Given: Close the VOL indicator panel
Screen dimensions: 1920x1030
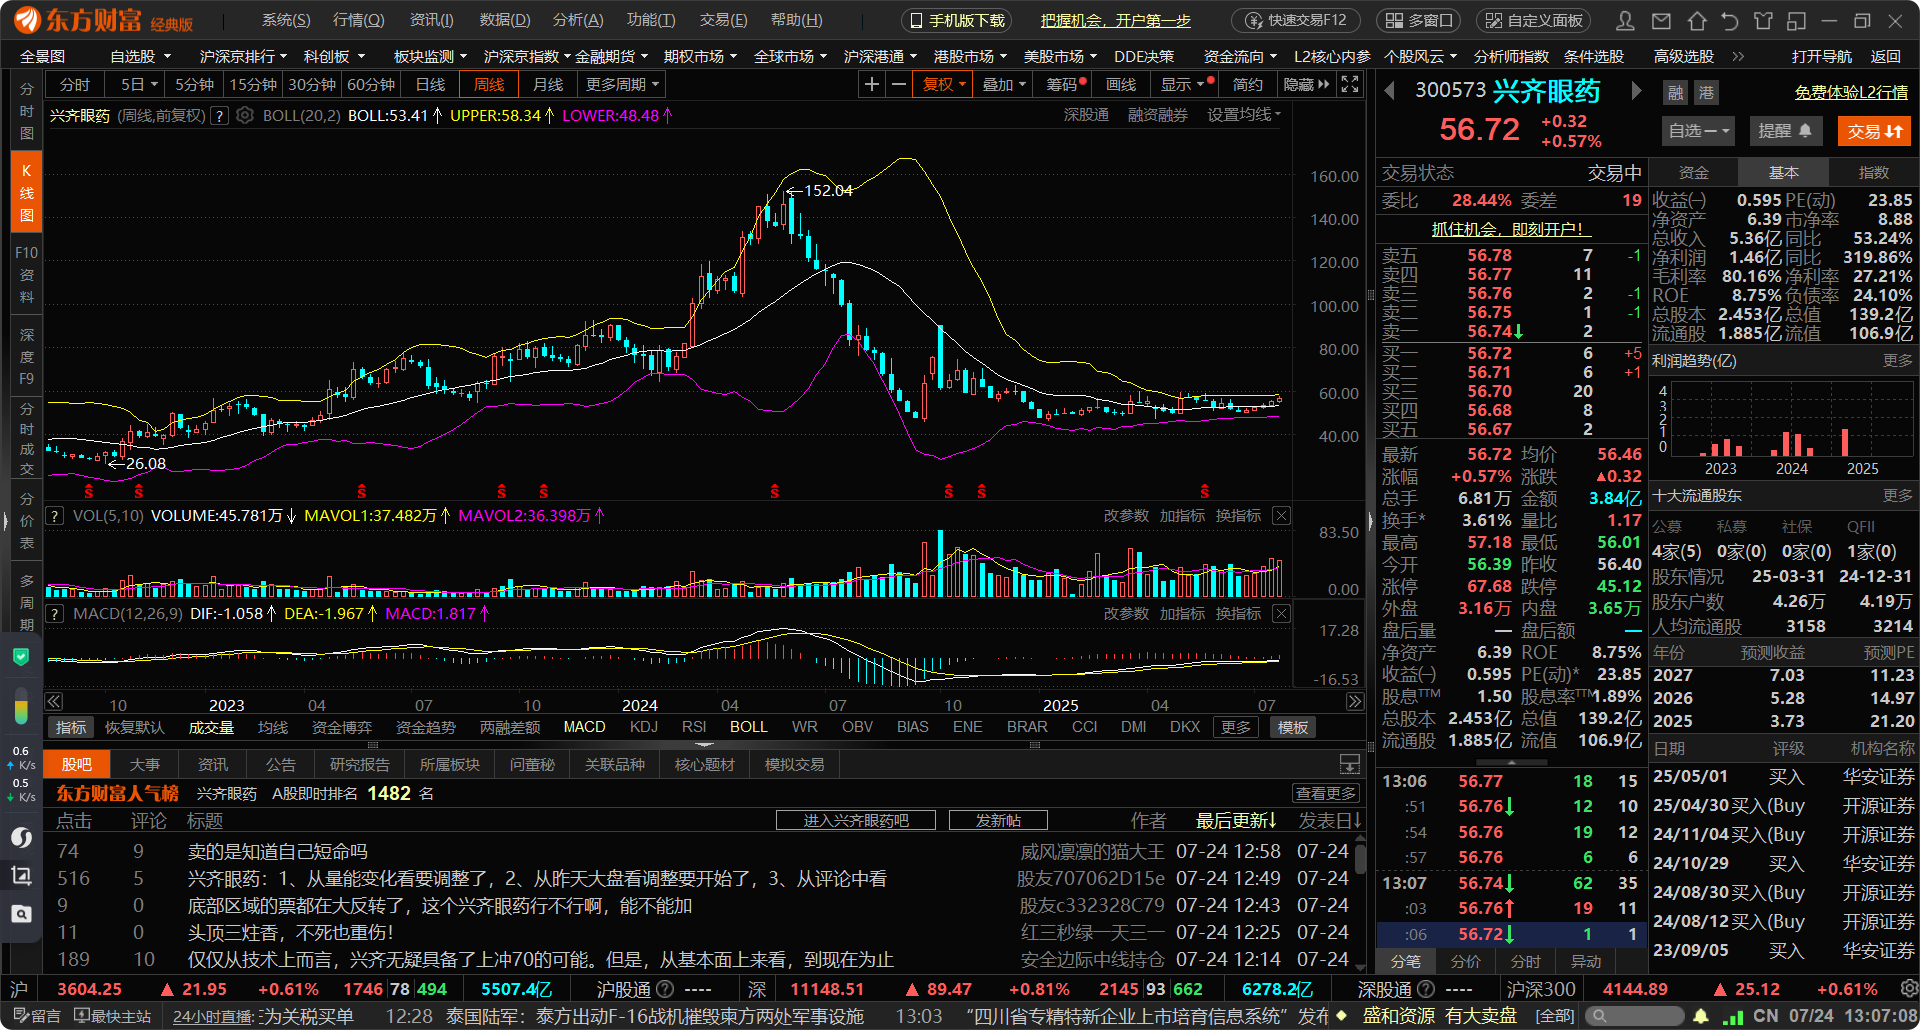Looking at the screenshot, I should pyautogui.click(x=1281, y=516).
